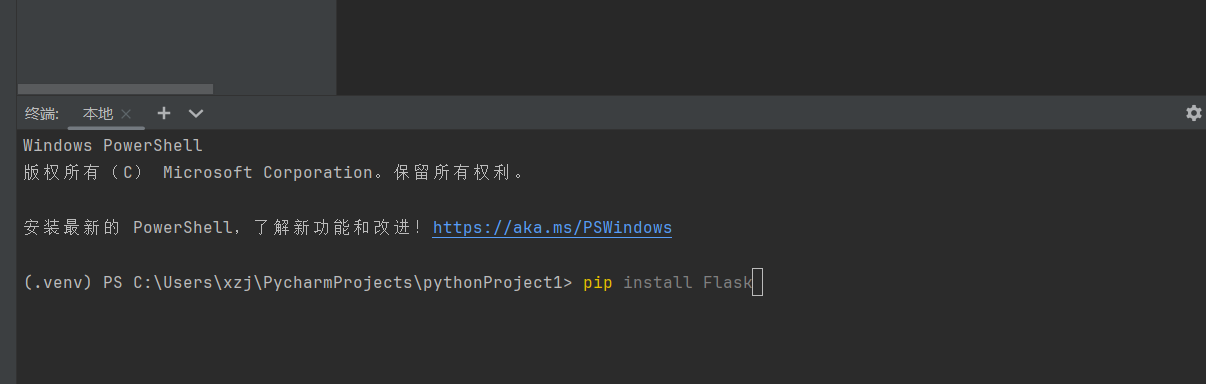Select the 本地 terminal tab

98,114
